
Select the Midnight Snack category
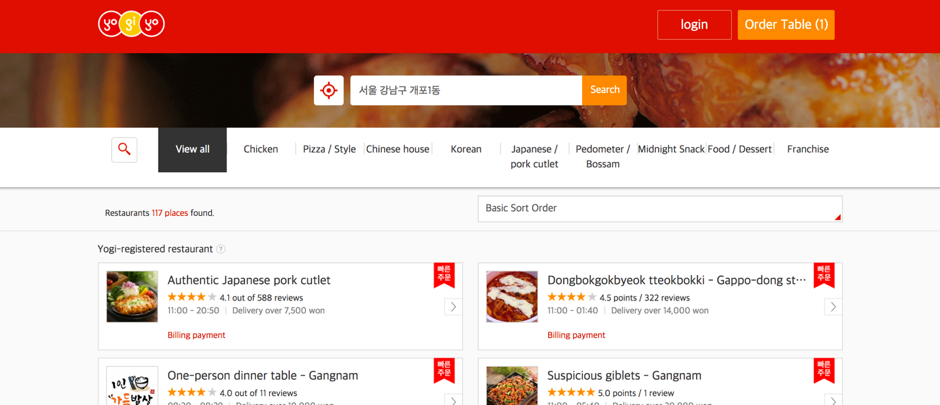click(671, 149)
